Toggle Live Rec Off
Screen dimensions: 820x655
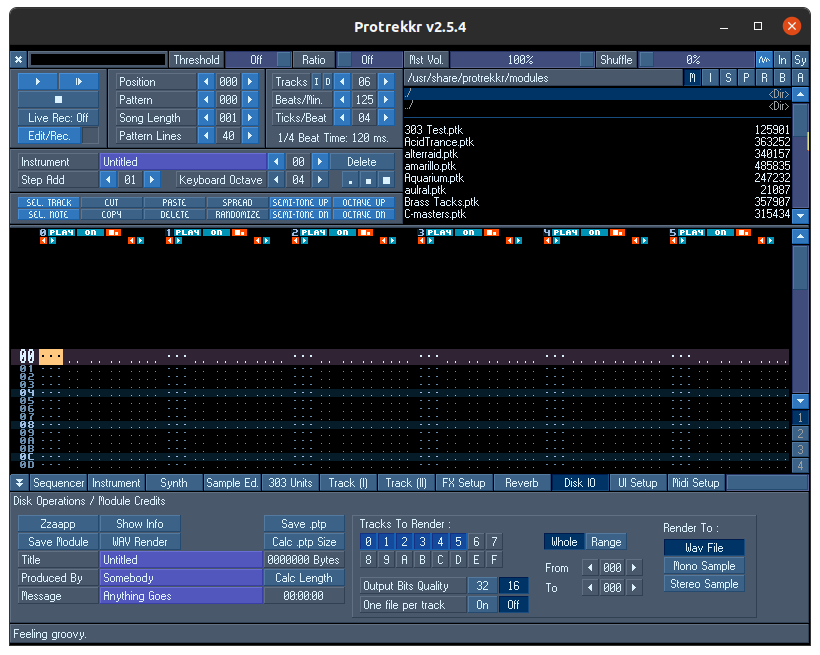coord(58,118)
